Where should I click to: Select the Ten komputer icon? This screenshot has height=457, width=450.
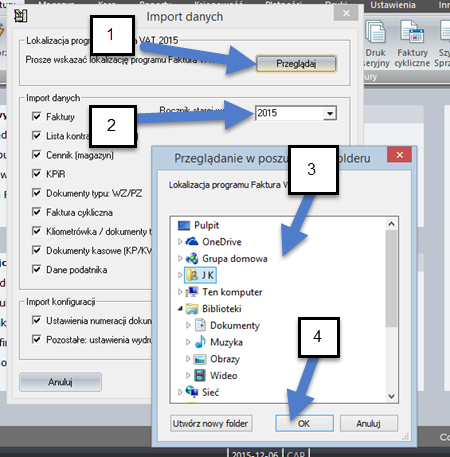coord(192,292)
